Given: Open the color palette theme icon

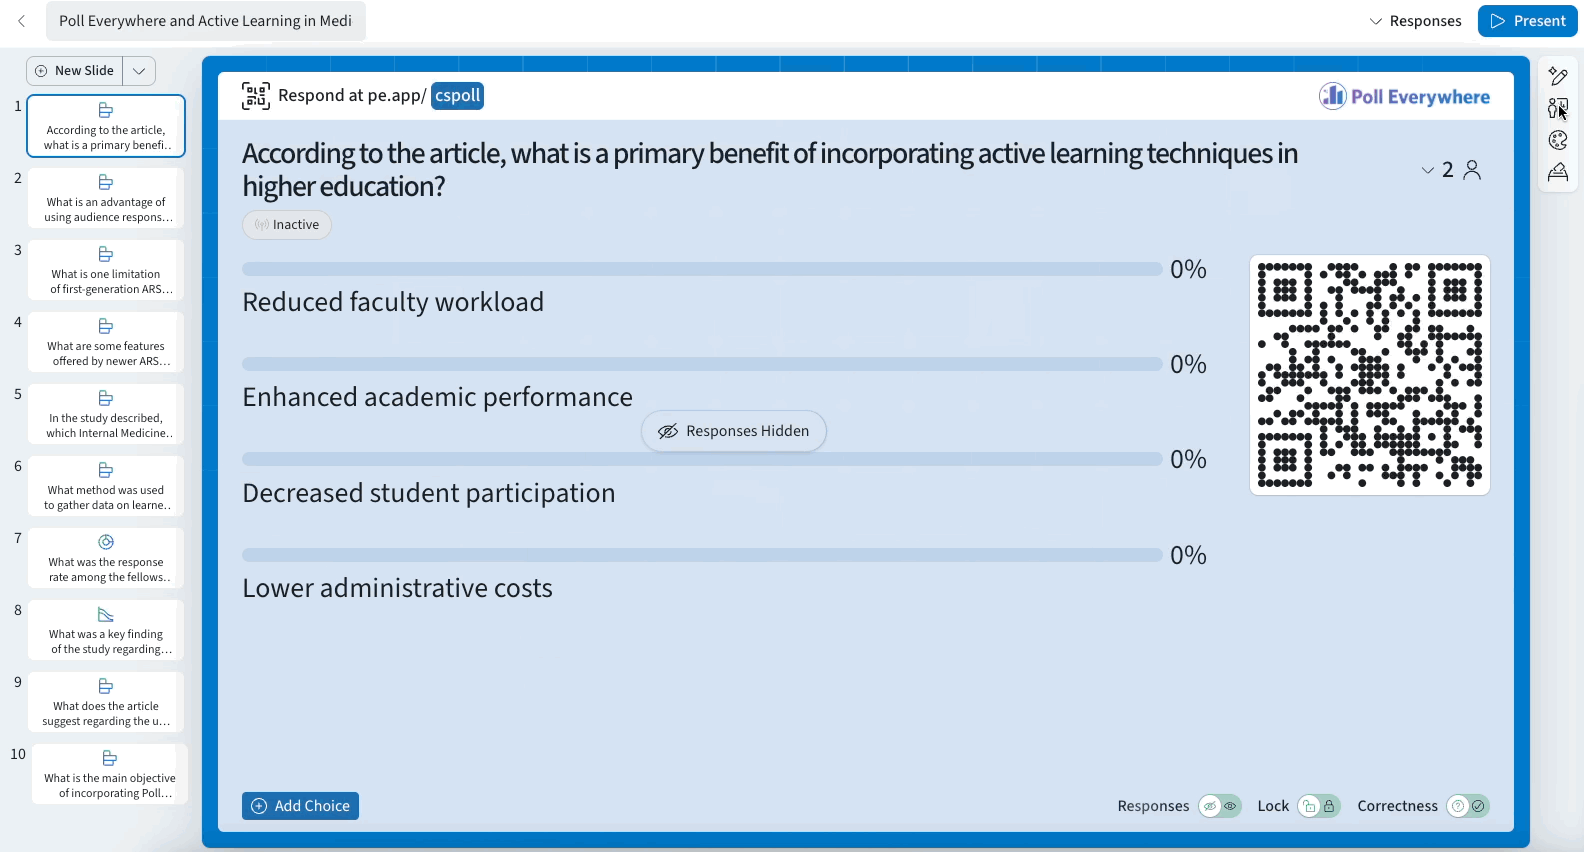Looking at the screenshot, I should [1558, 140].
